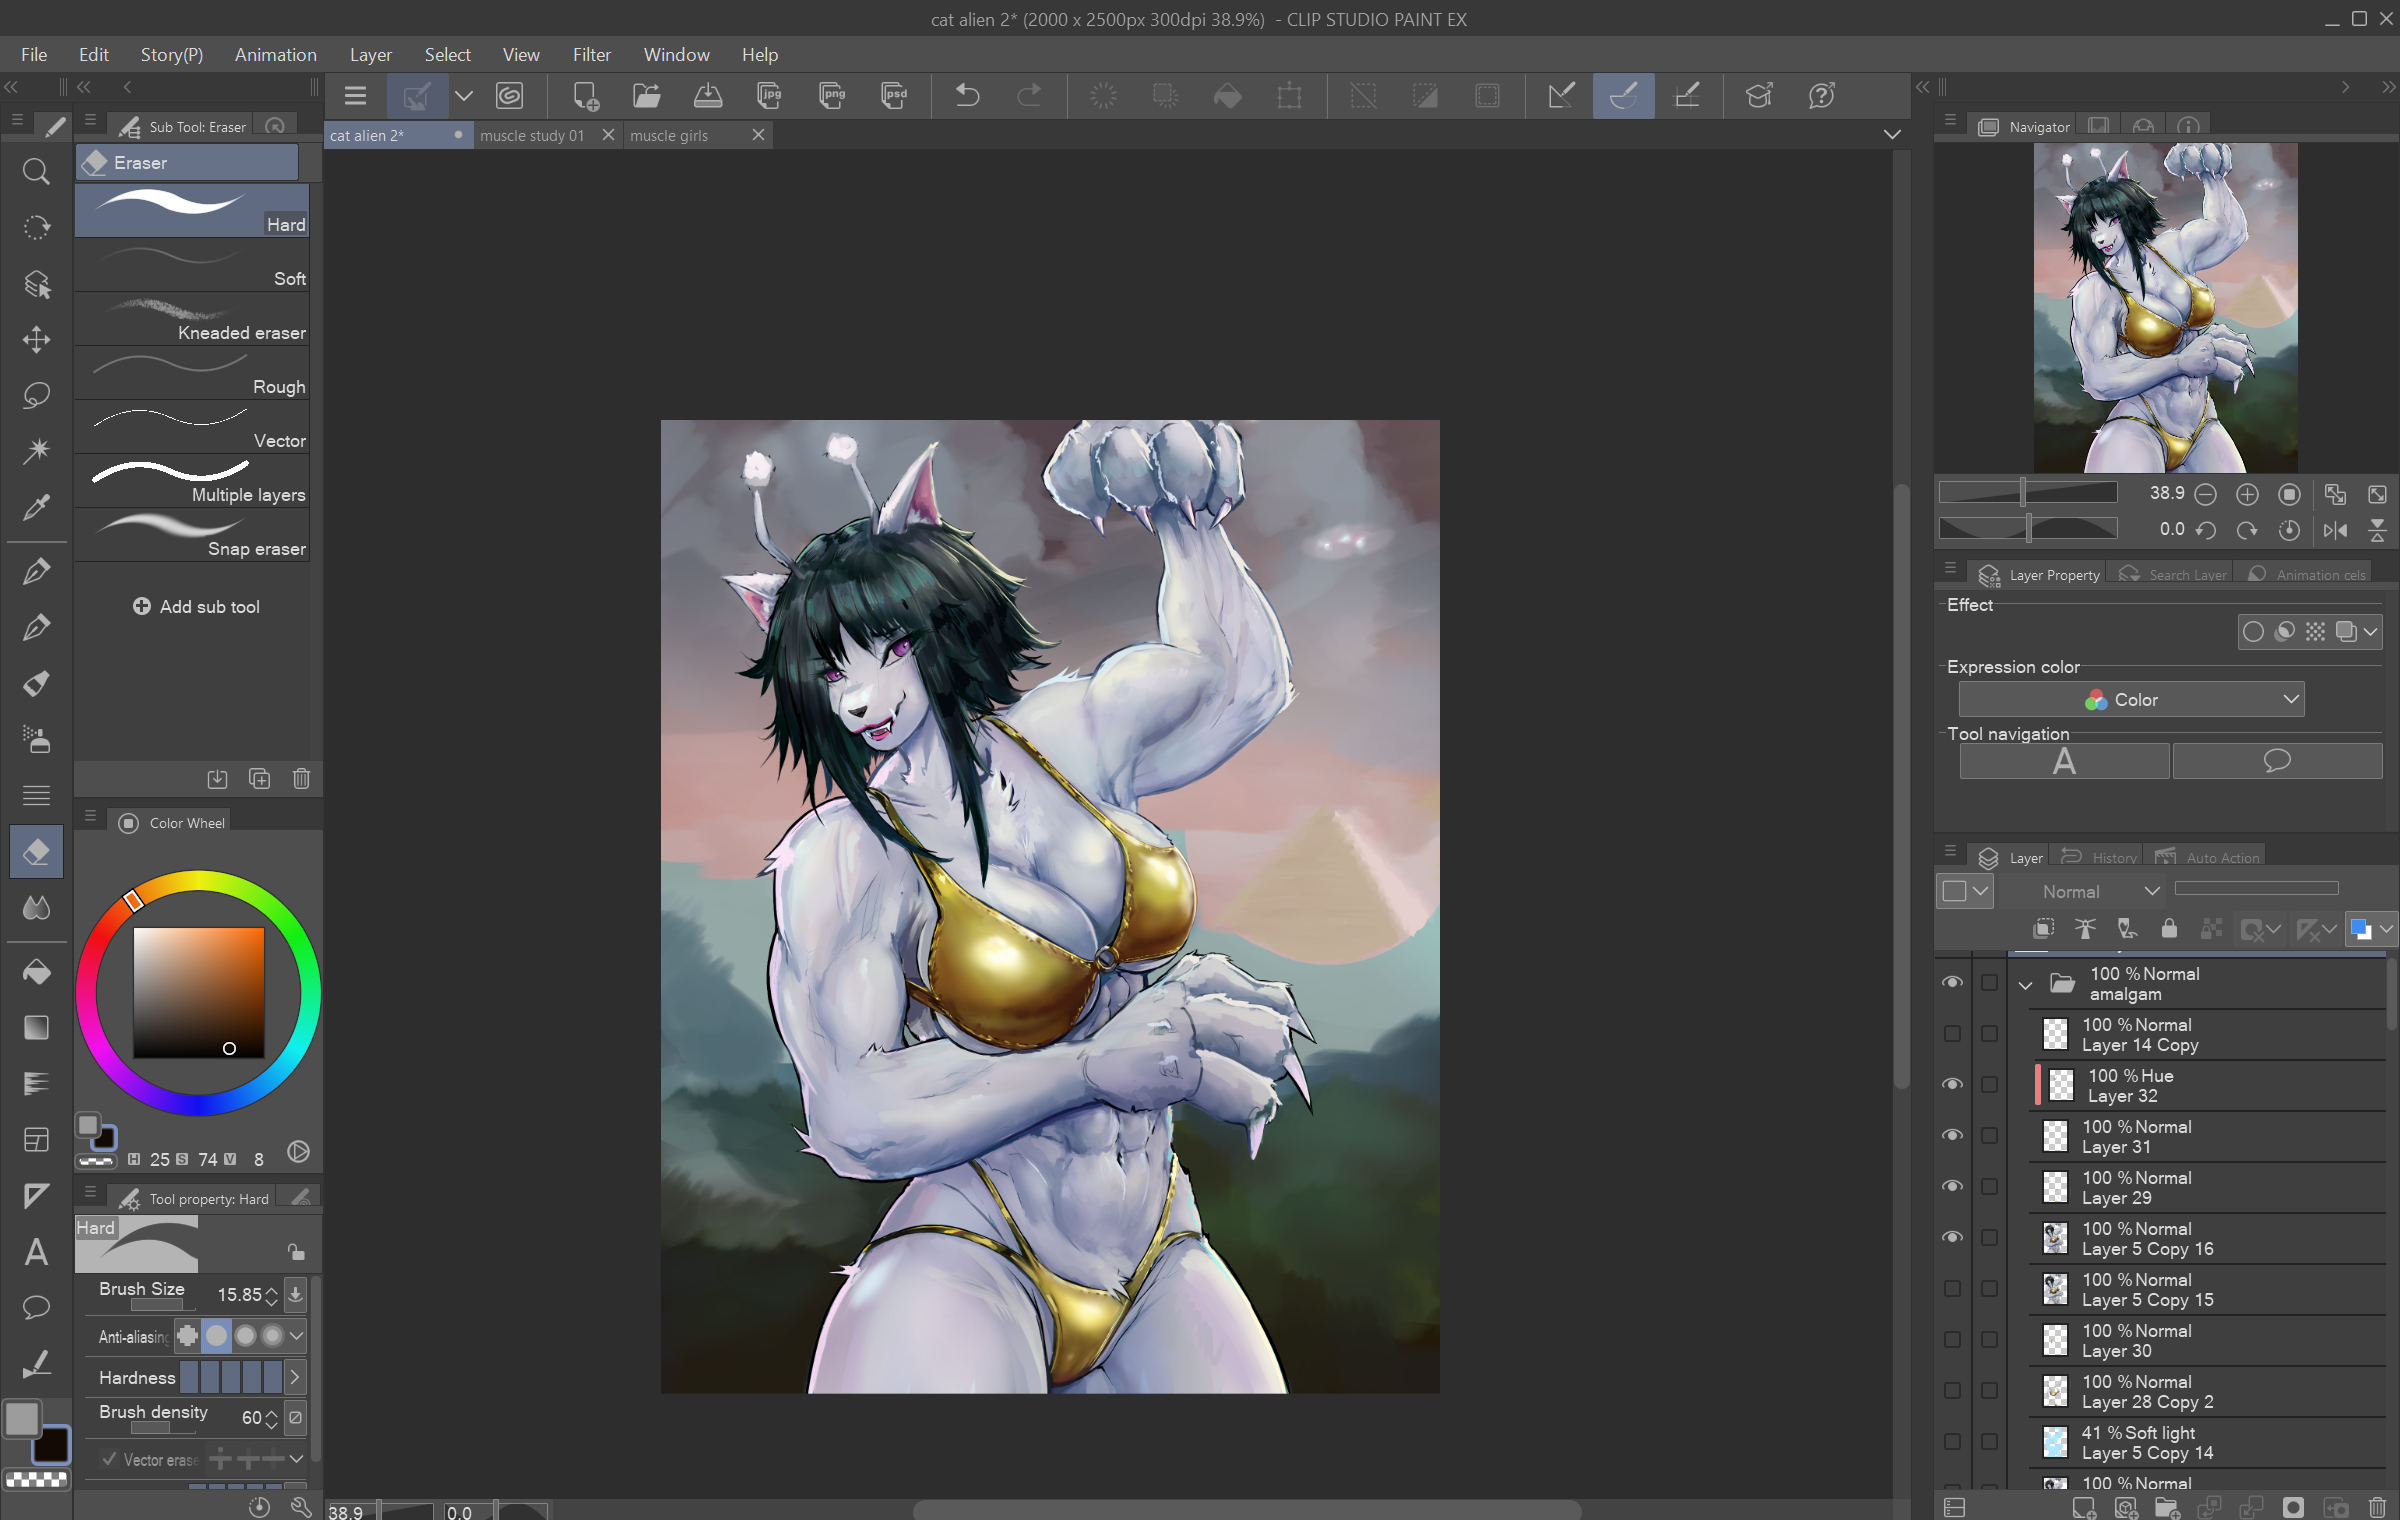
Task: Open the Story(P) menu
Action: 171,54
